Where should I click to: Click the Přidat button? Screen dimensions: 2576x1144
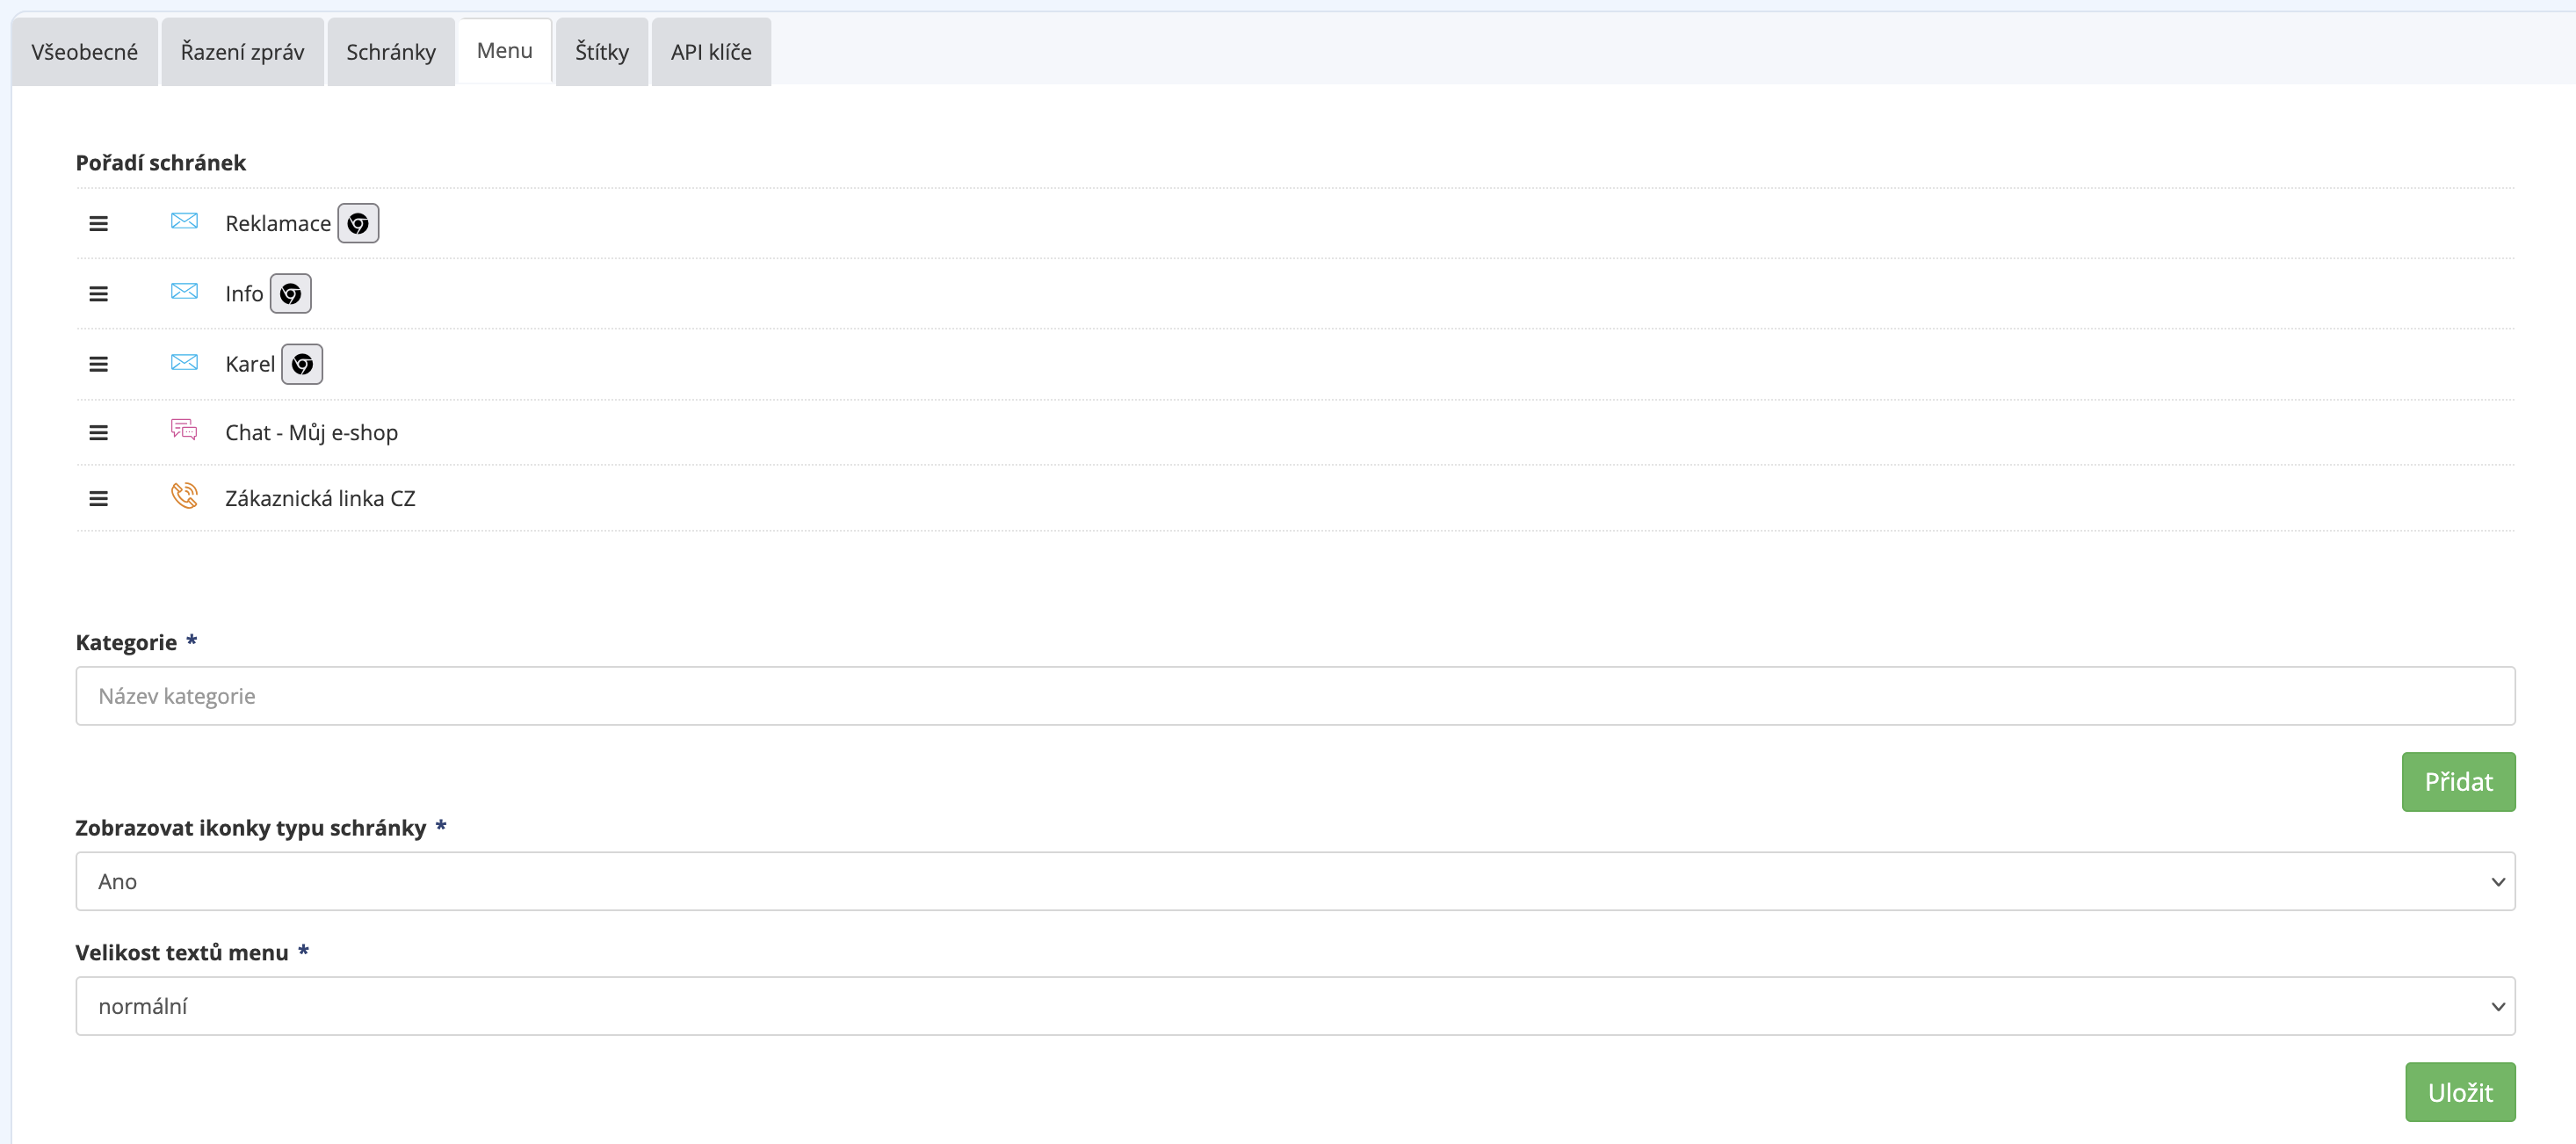coord(2458,782)
